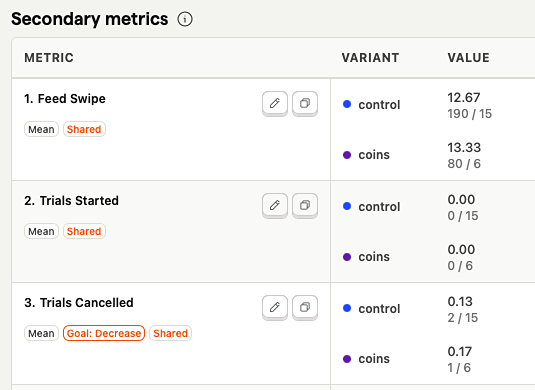Click the Mean tag under Trials Cancelled
The height and width of the screenshot is (390, 535).
click(x=41, y=333)
